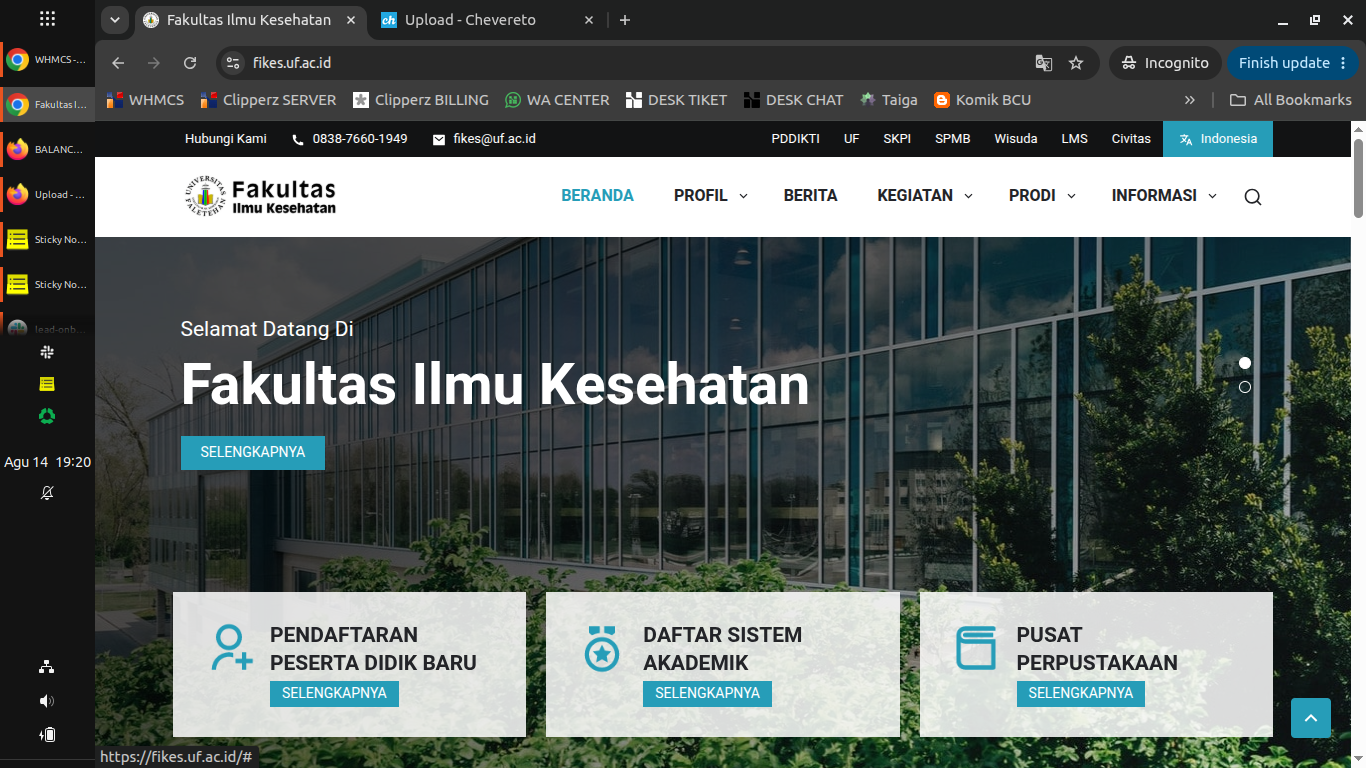This screenshot has height=768, width=1366.
Task: Open the Taiga bookmark
Action: [x=889, y=100]
